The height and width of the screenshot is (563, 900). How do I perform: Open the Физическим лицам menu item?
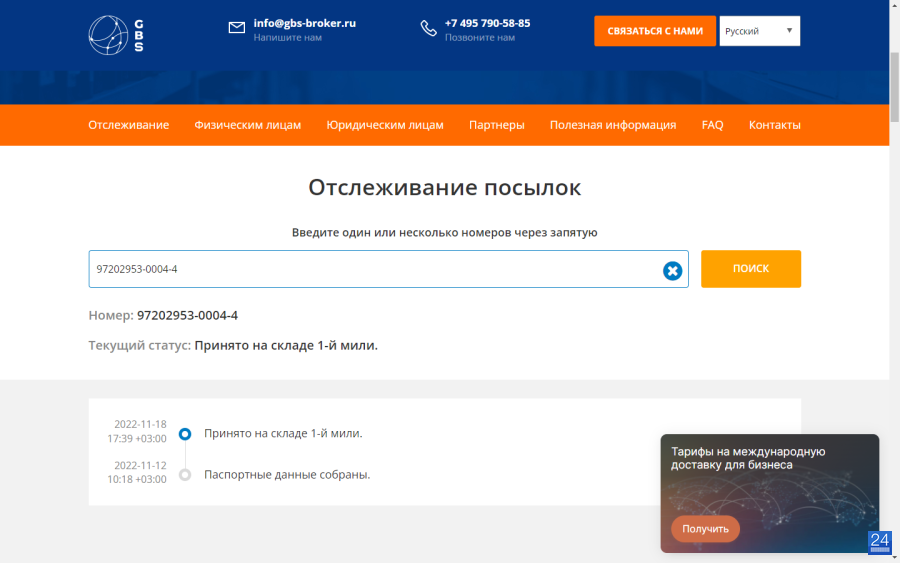tap(247, 125)
